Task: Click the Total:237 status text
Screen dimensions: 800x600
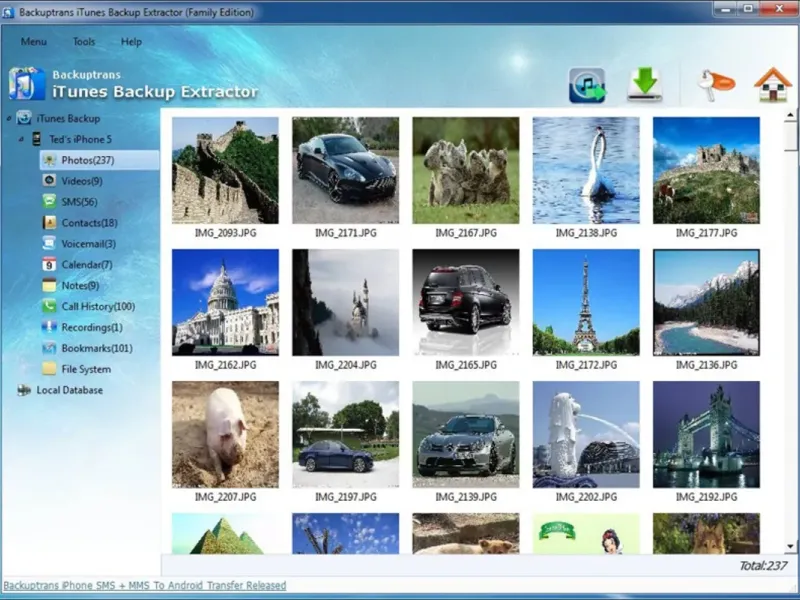Action: pos(763,565)
